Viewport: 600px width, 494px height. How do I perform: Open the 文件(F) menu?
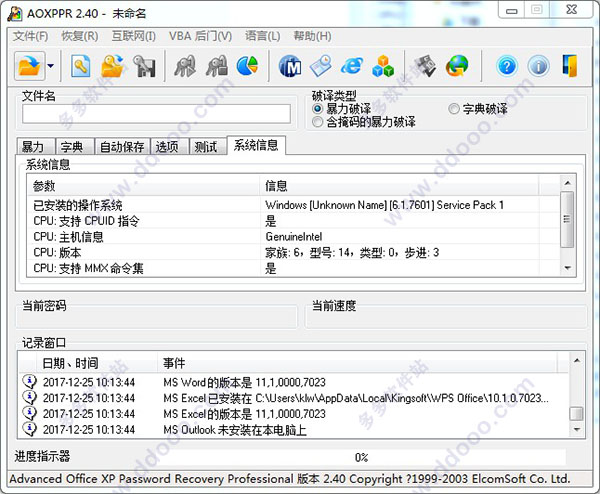pyautogui.click(x=31, y=36)
